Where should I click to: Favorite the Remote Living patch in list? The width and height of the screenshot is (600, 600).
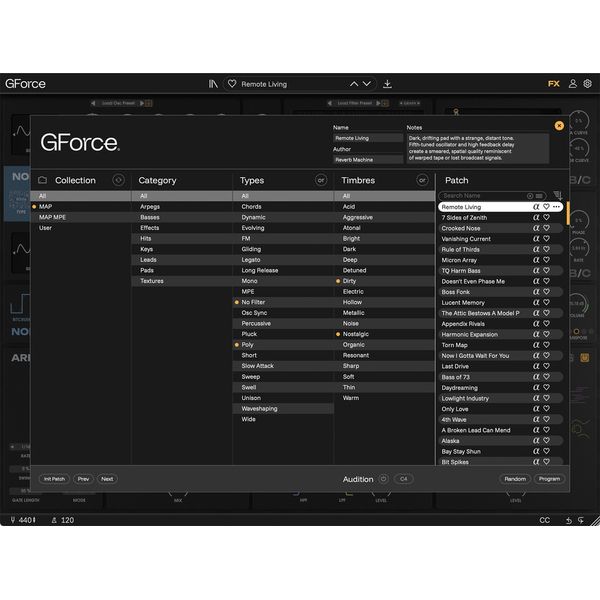(546, 207)
